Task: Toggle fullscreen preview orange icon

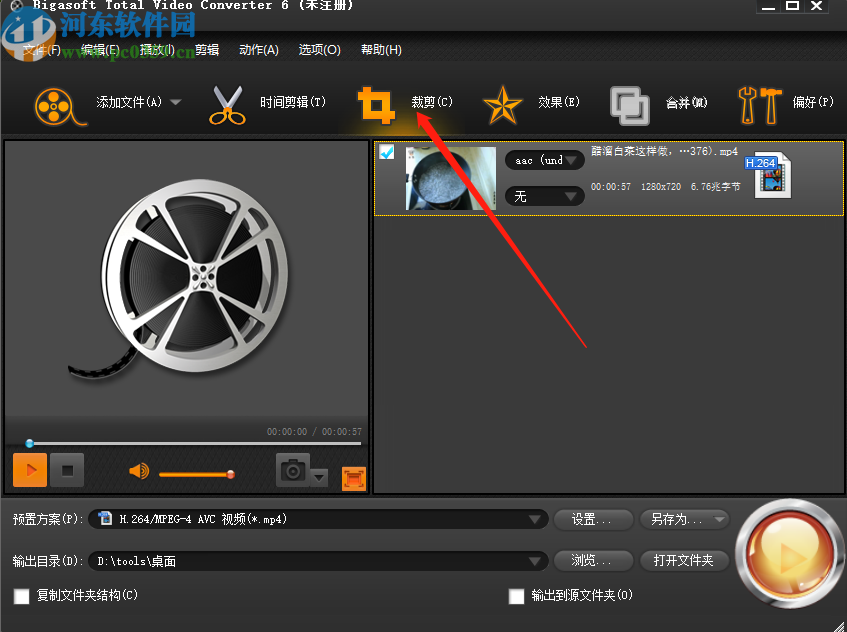Action: (354, 479)
